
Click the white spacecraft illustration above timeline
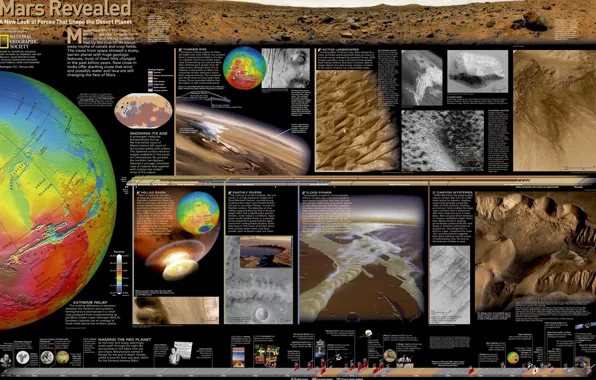point(368,333)
